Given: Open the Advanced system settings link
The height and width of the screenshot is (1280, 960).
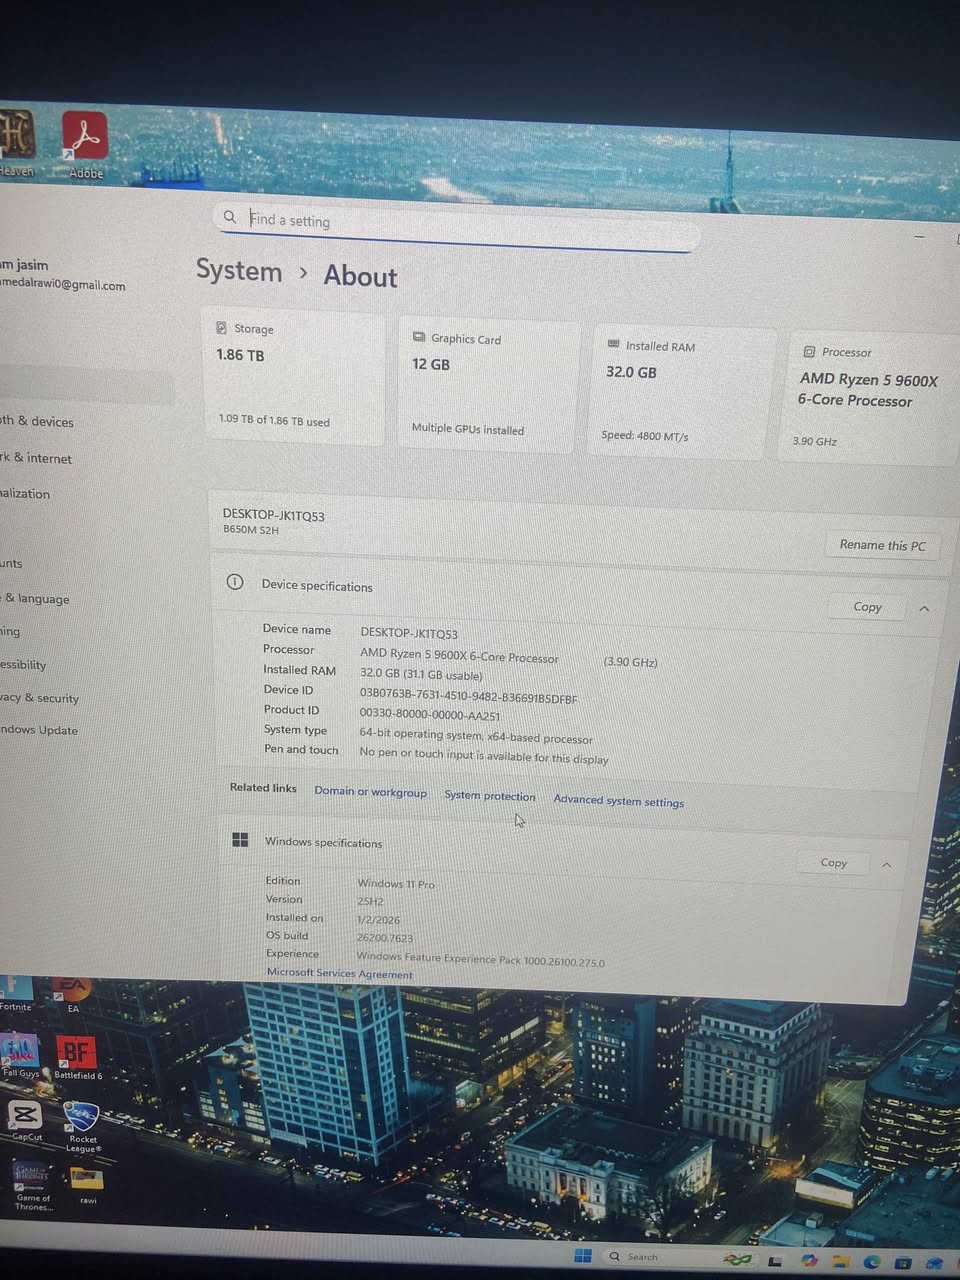Looking at the screenshot, I should click(x=618, y=801).
